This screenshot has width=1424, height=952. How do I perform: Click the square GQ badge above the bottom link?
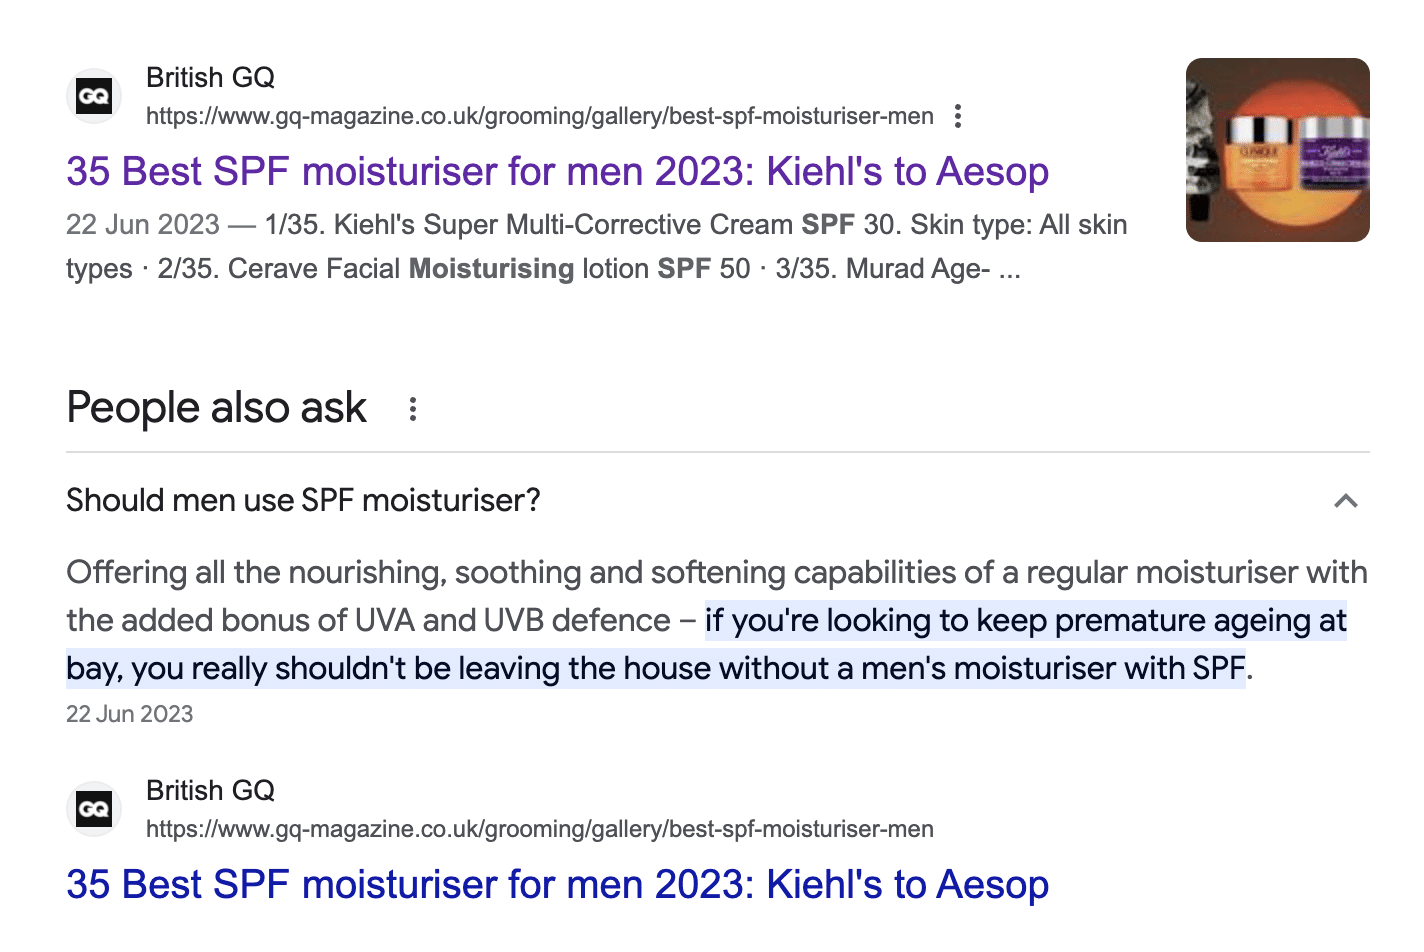94,808
